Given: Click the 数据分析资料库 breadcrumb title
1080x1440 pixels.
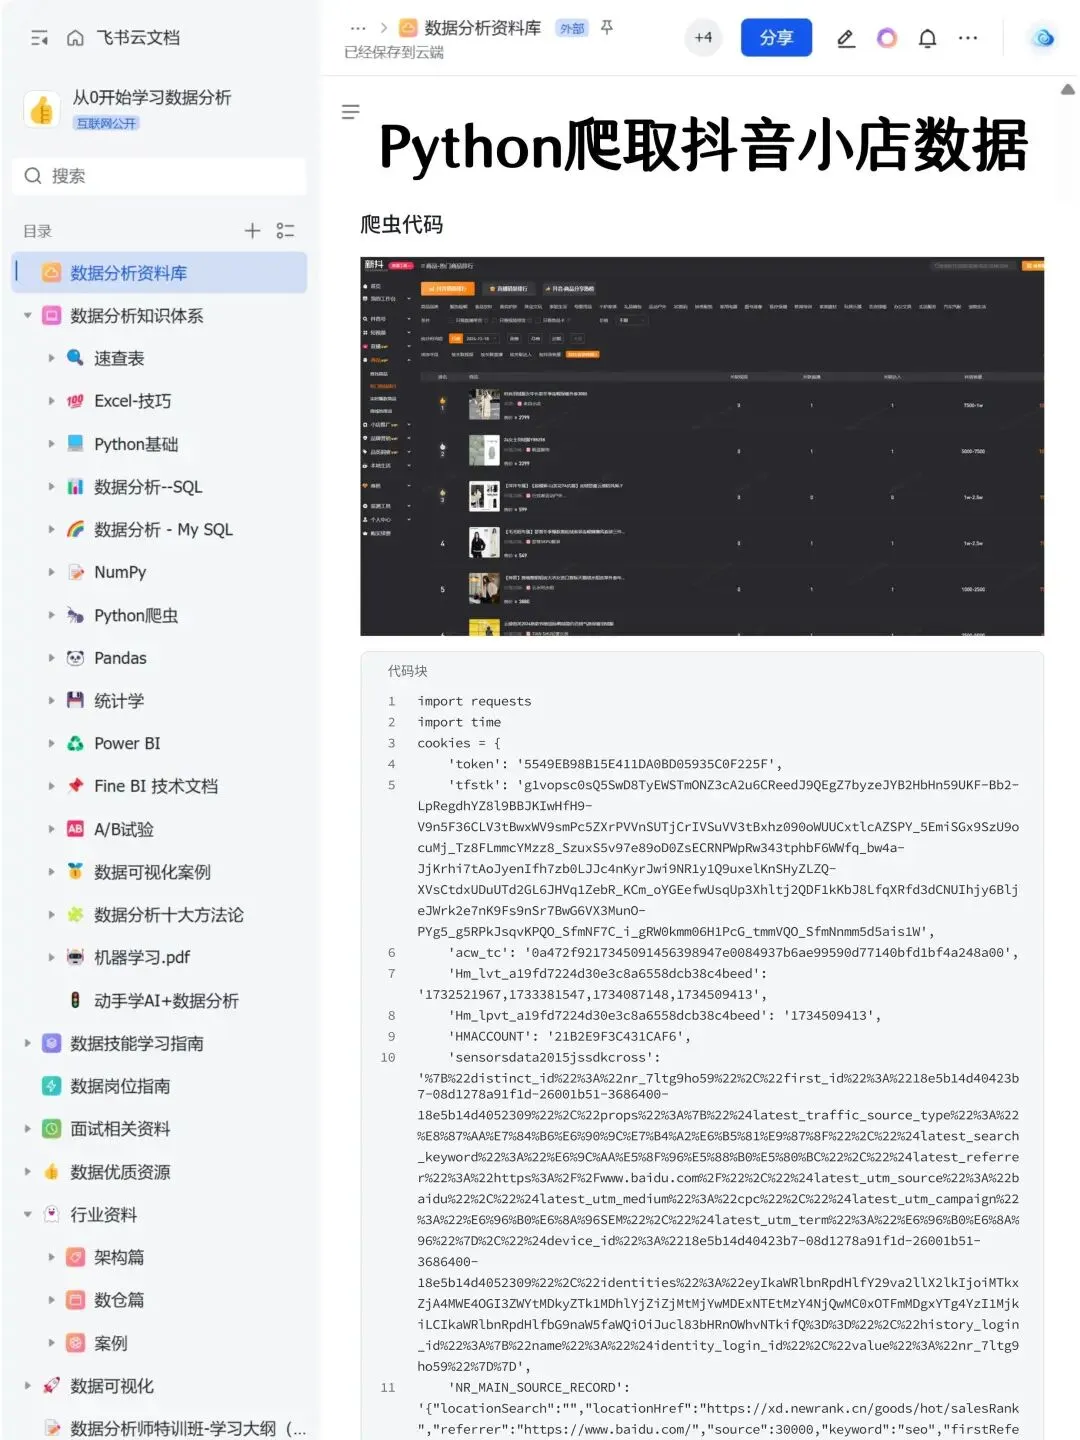Looking at the screenshot, I should tap(482, 28).
